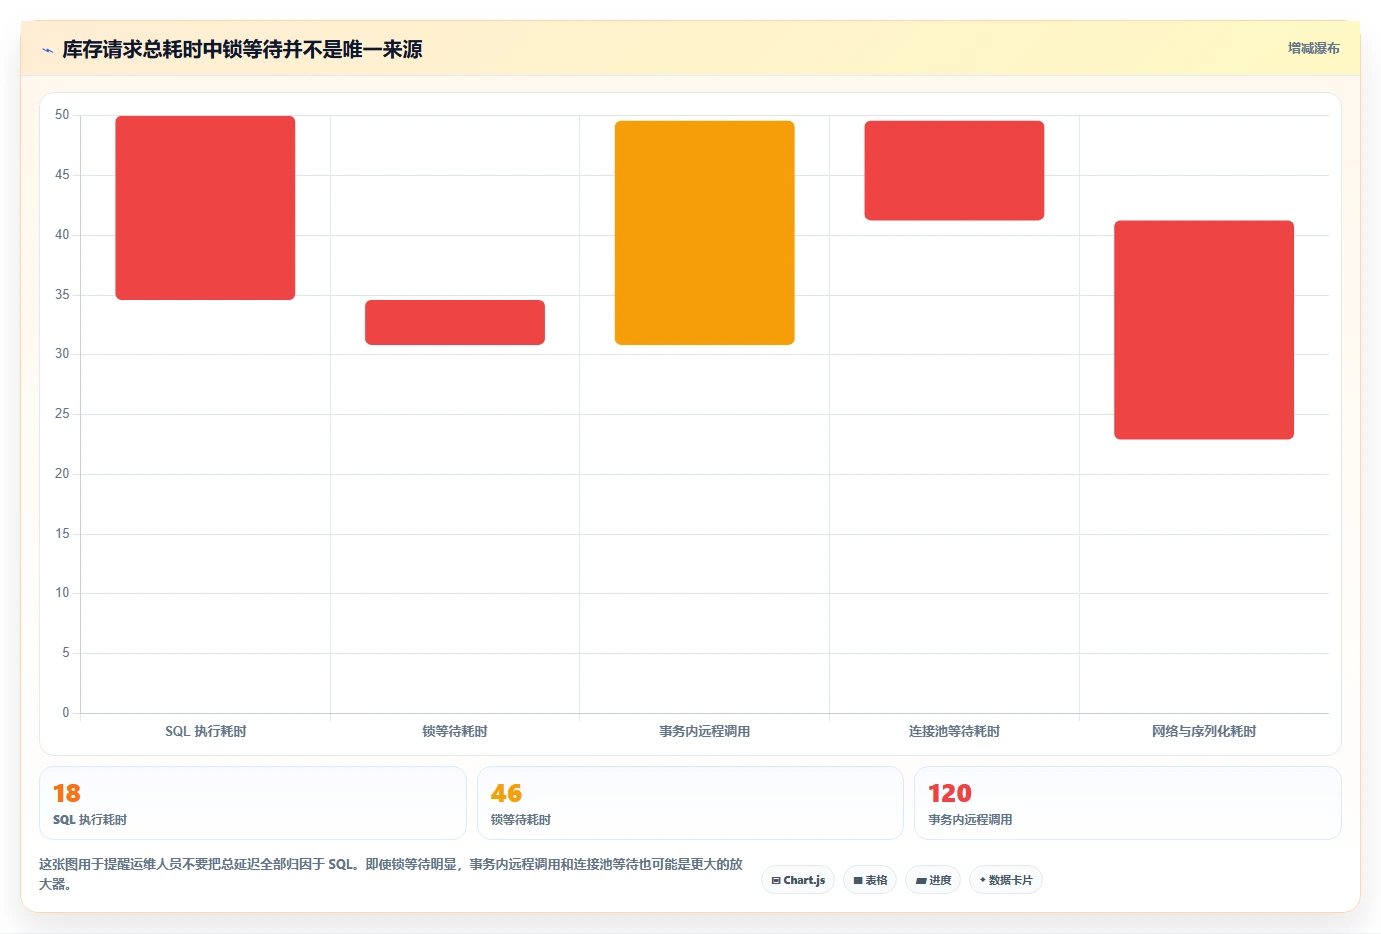Image resolution: width=1381 pixels, height=934 pixels.
Task: Select the 表格 chip
Action: click(x=870, y=880)
